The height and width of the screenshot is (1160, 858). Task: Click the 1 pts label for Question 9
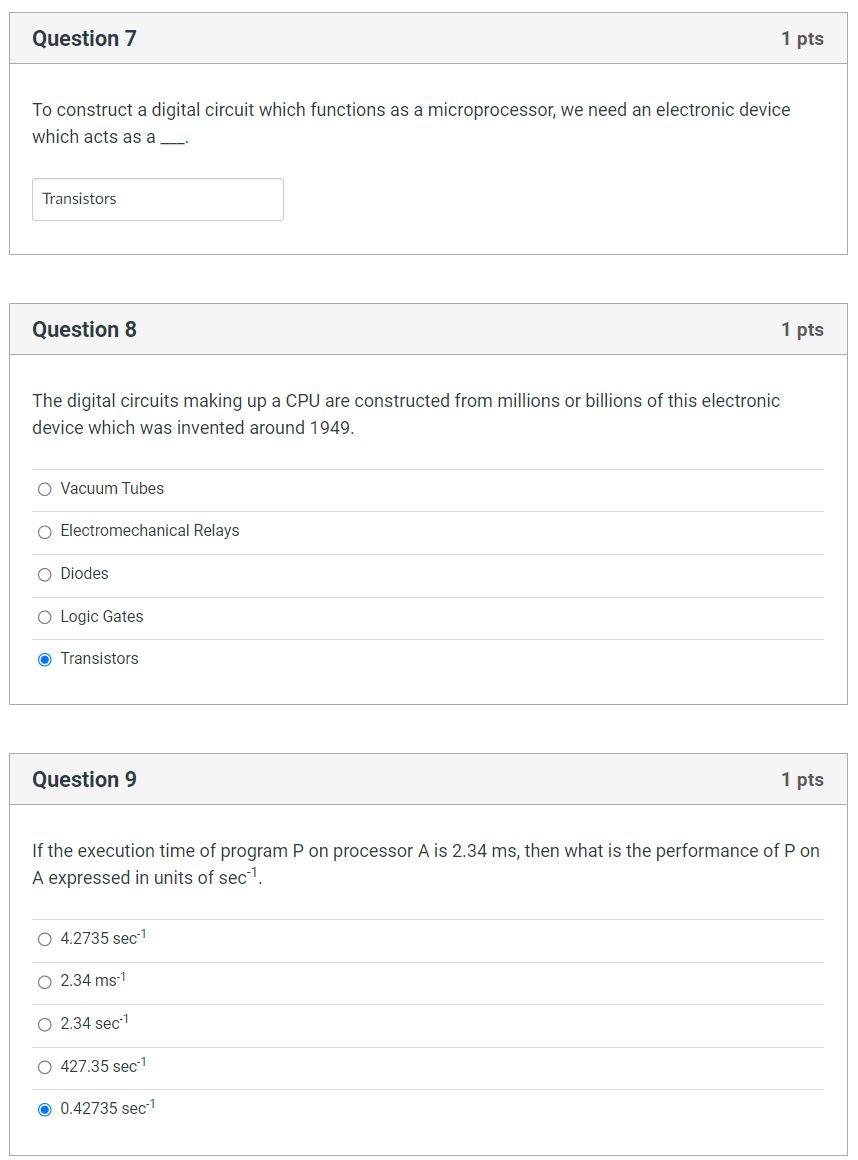coord(802,779)
